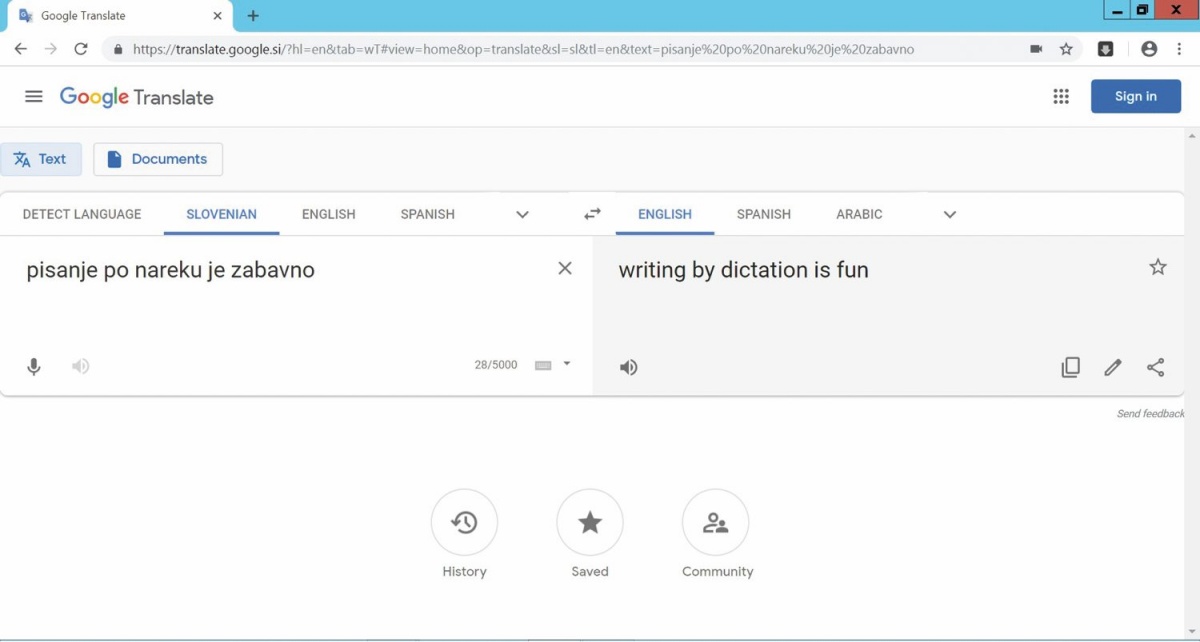Reload the page
1200x642 pixels.
(x=81, y=49)
